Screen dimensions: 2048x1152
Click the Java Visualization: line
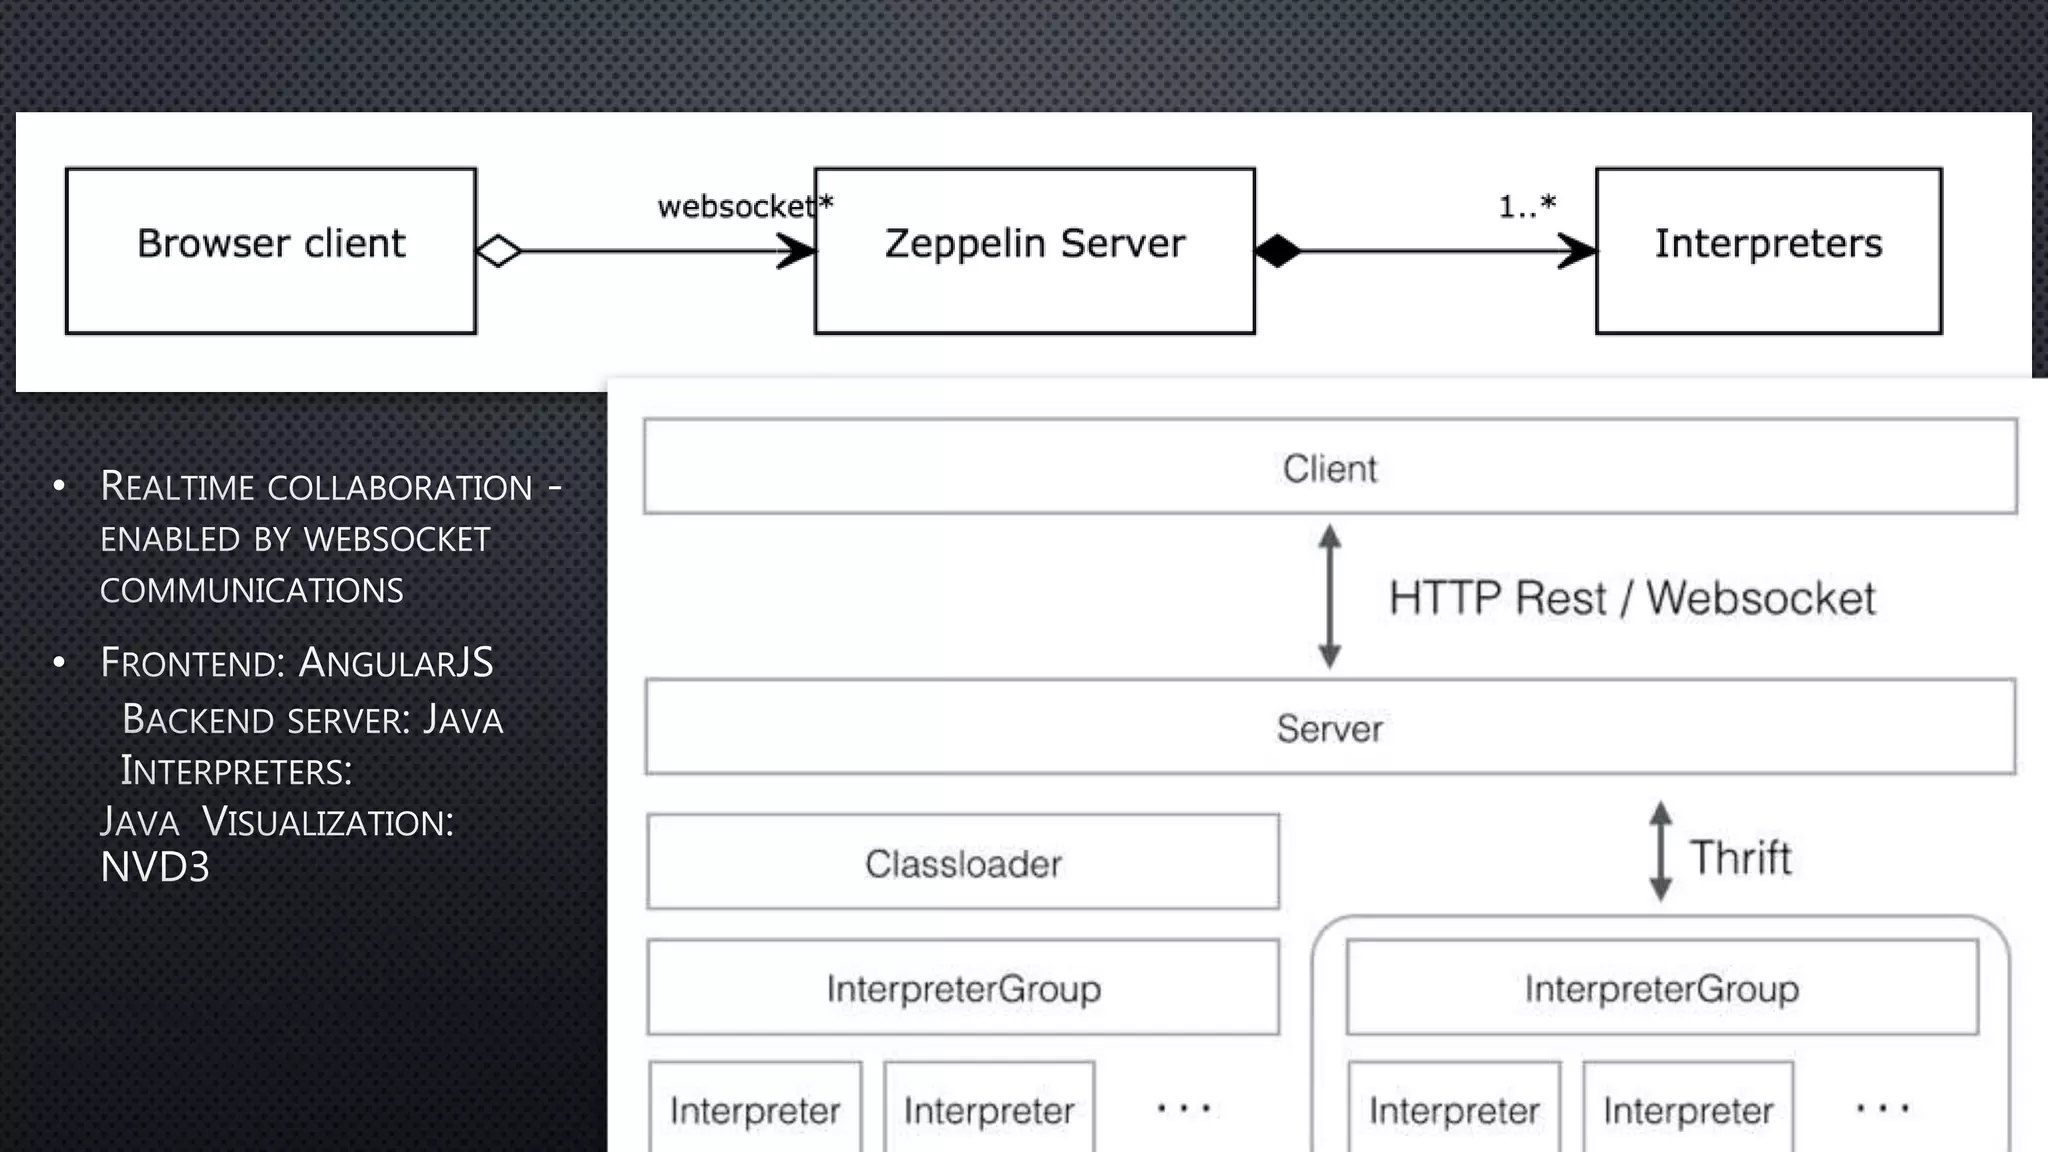[277, 822]
